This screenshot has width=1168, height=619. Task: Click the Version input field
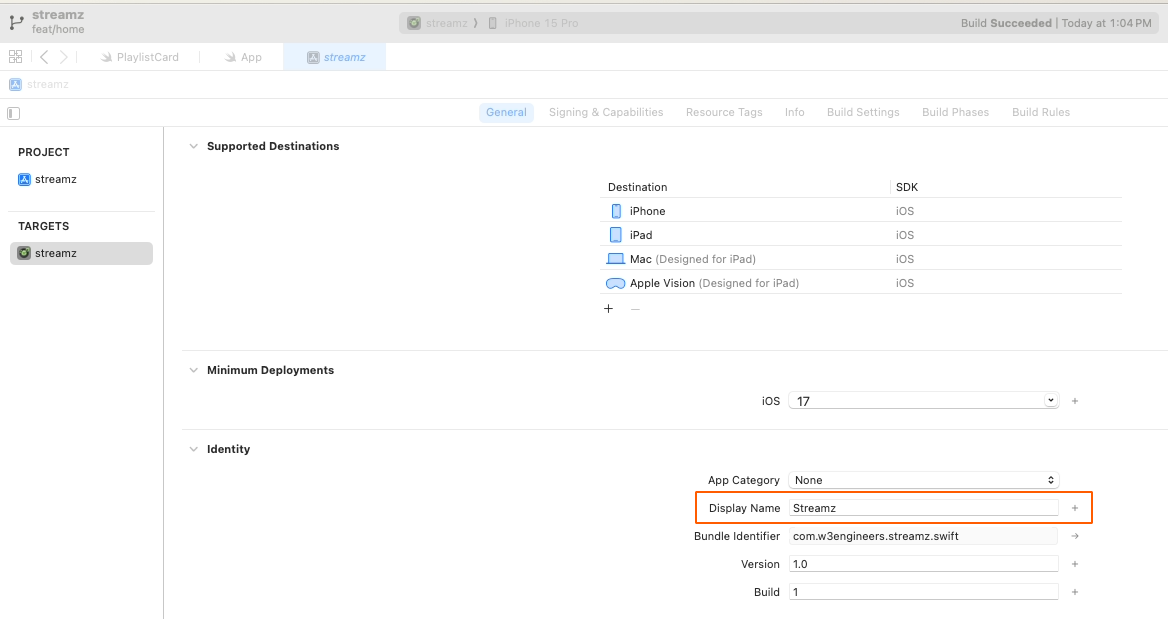pyautogui.click(x=924, y=564)
